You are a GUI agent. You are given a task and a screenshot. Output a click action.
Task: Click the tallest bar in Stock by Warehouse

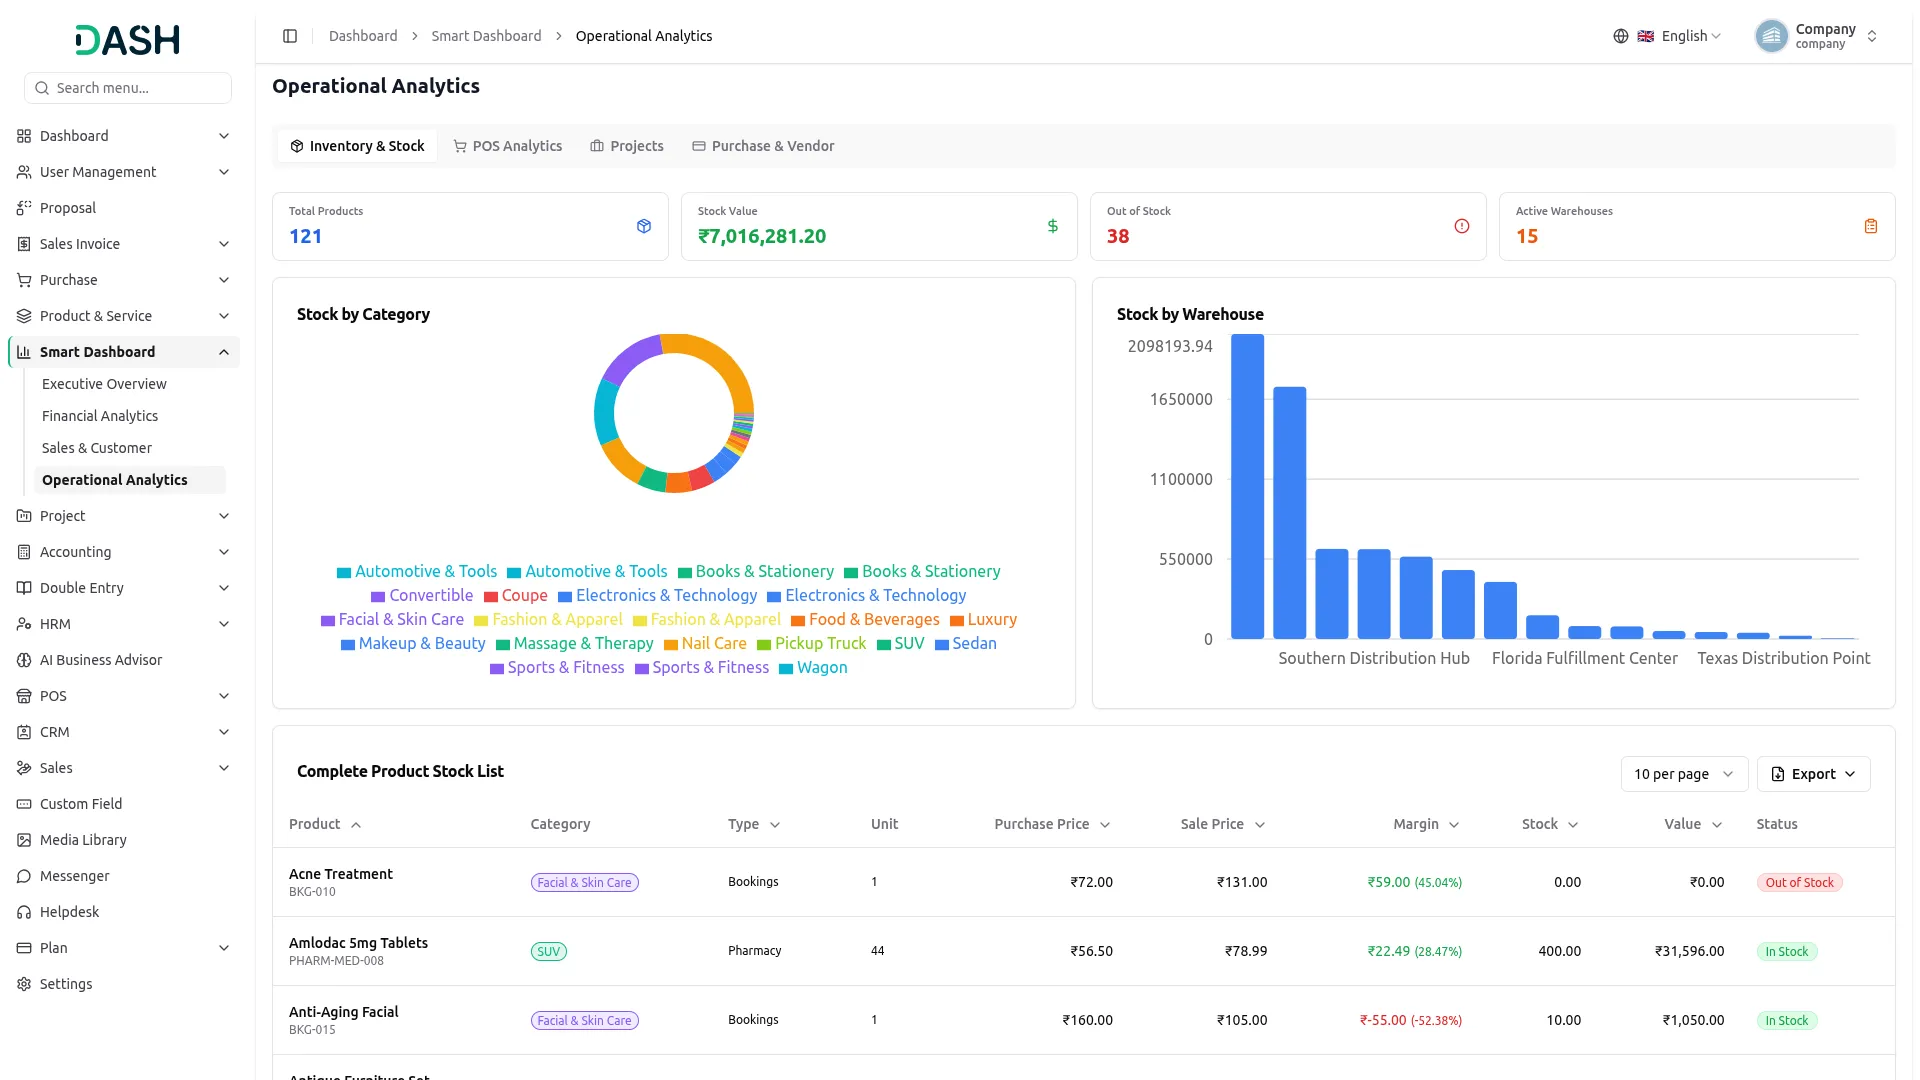[x=1247, y=486]
